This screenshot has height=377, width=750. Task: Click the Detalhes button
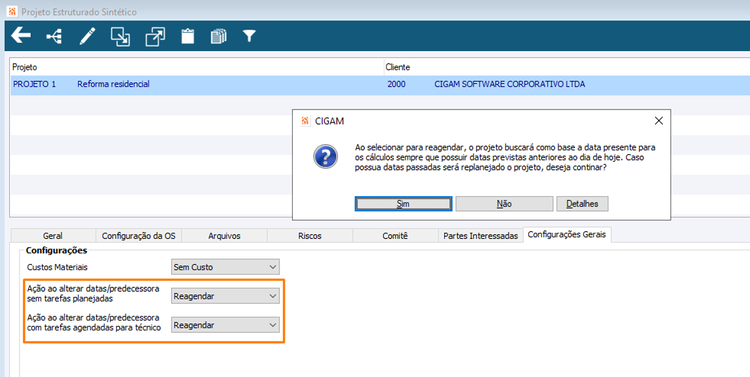(x=582, y=204)
